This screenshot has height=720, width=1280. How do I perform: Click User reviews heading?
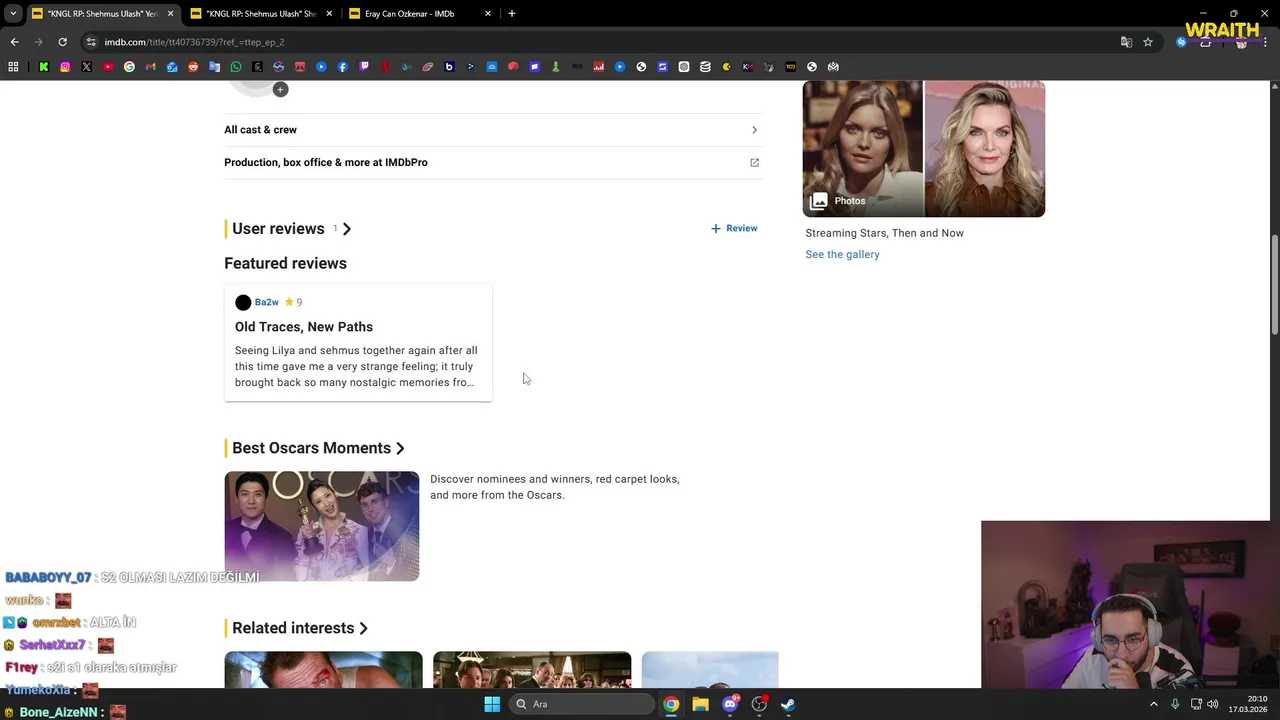[278, 229]
